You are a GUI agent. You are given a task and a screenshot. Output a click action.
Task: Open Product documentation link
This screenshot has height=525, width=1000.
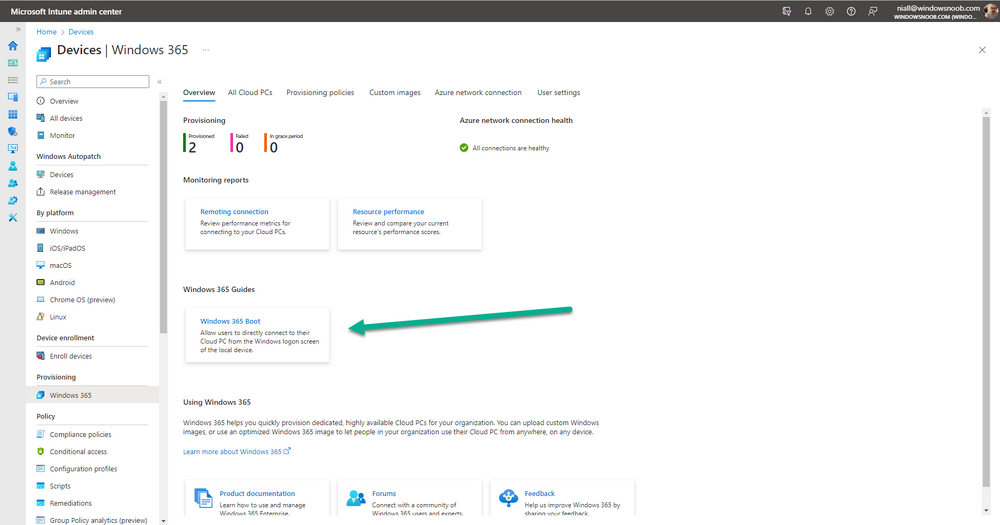coord(257,494)
